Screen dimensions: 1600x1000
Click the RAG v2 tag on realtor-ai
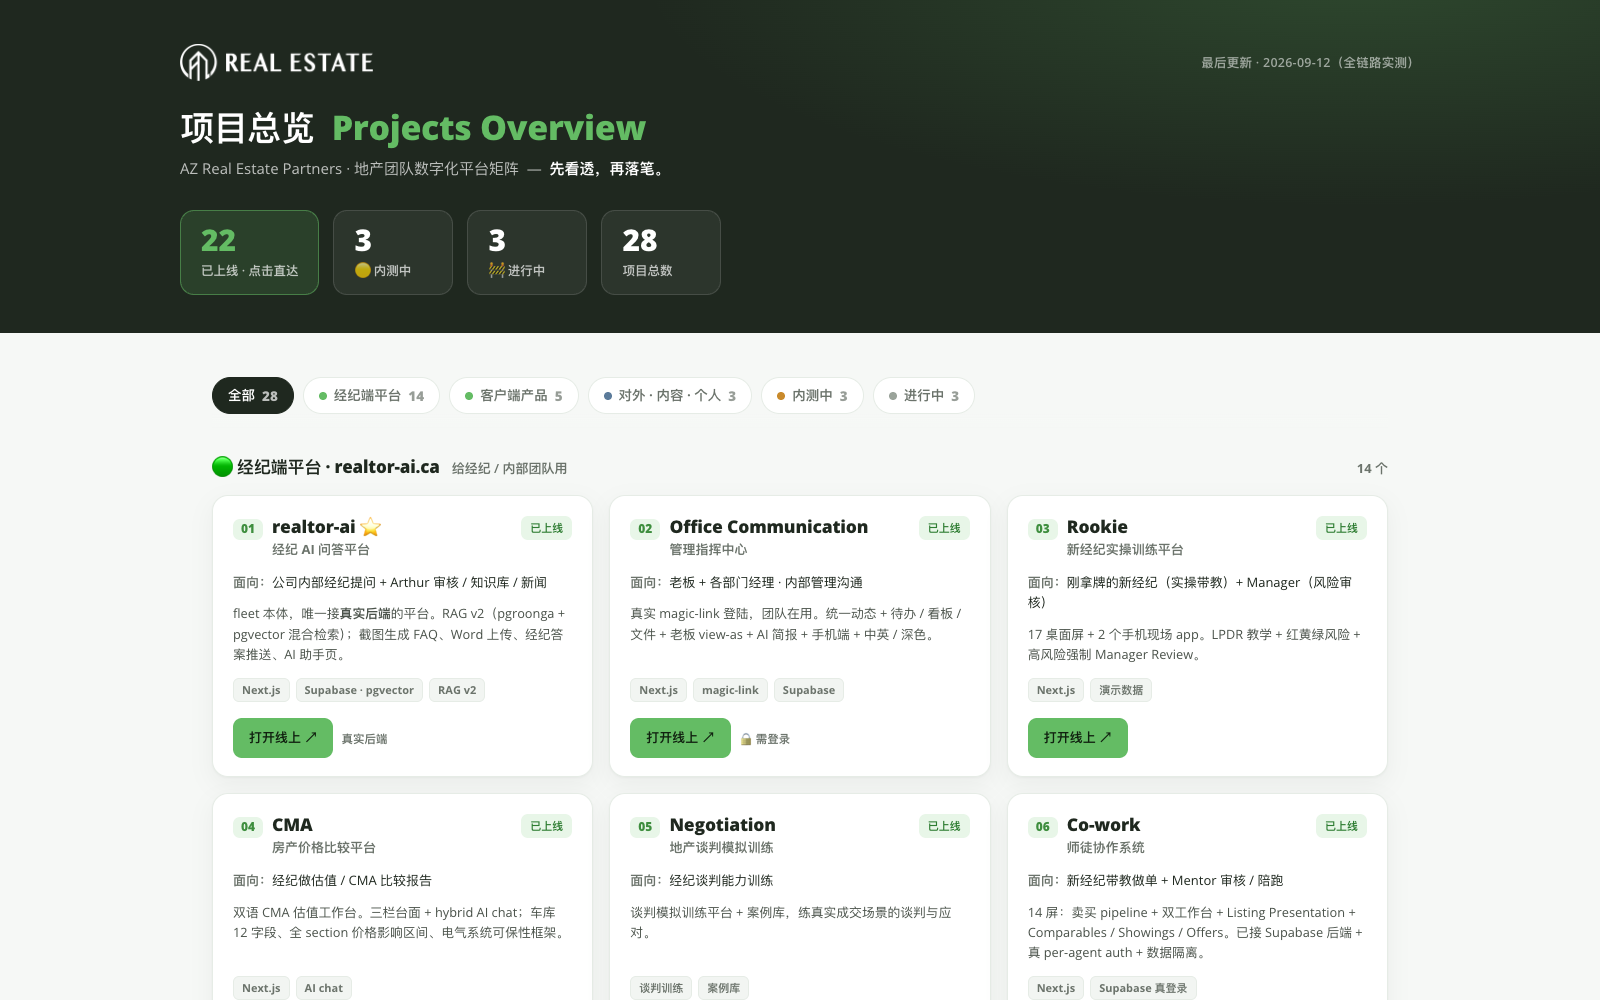pyautogui.click(x=457, y=690)
